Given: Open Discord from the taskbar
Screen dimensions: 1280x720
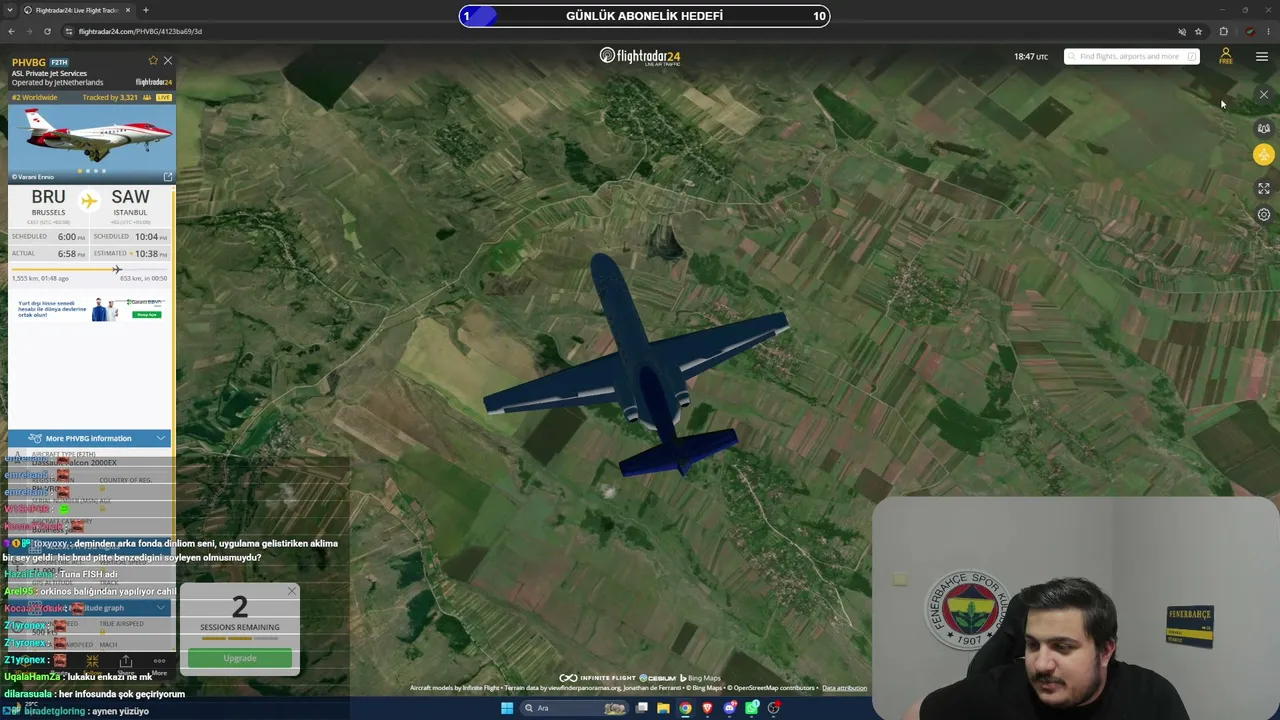Looking at the screenshot, I should coord(730,708).
